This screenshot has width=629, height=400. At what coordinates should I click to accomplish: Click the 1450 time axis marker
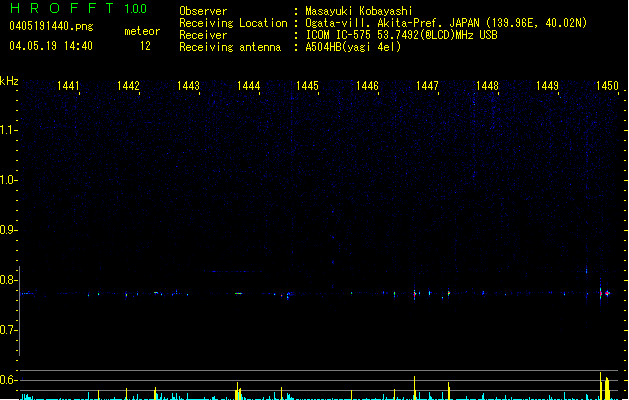pos(607,85)
